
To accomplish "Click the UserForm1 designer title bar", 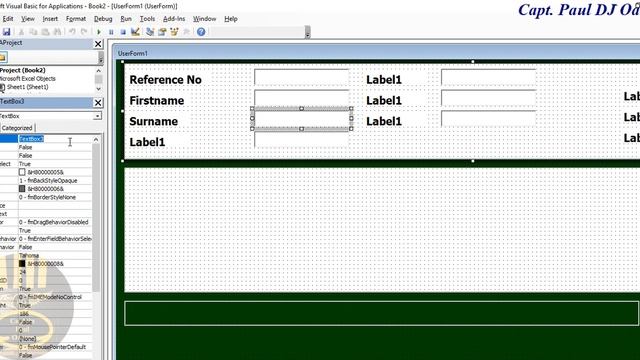I will point(376,53).
